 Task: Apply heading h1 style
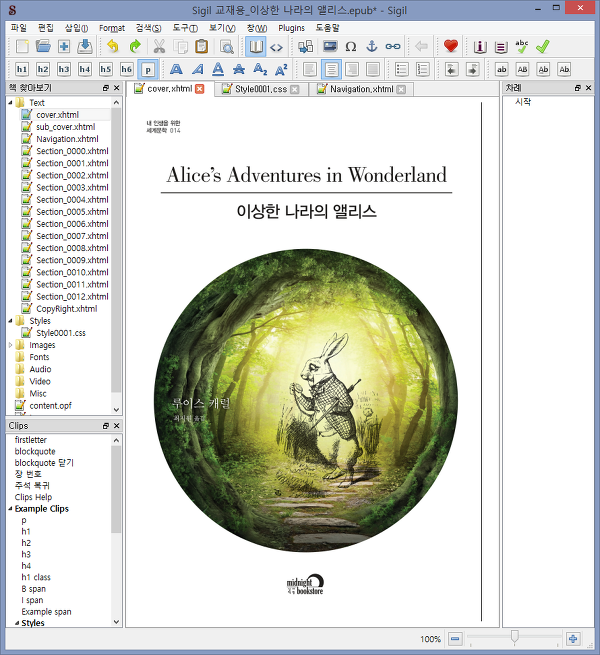pos(22,69)
